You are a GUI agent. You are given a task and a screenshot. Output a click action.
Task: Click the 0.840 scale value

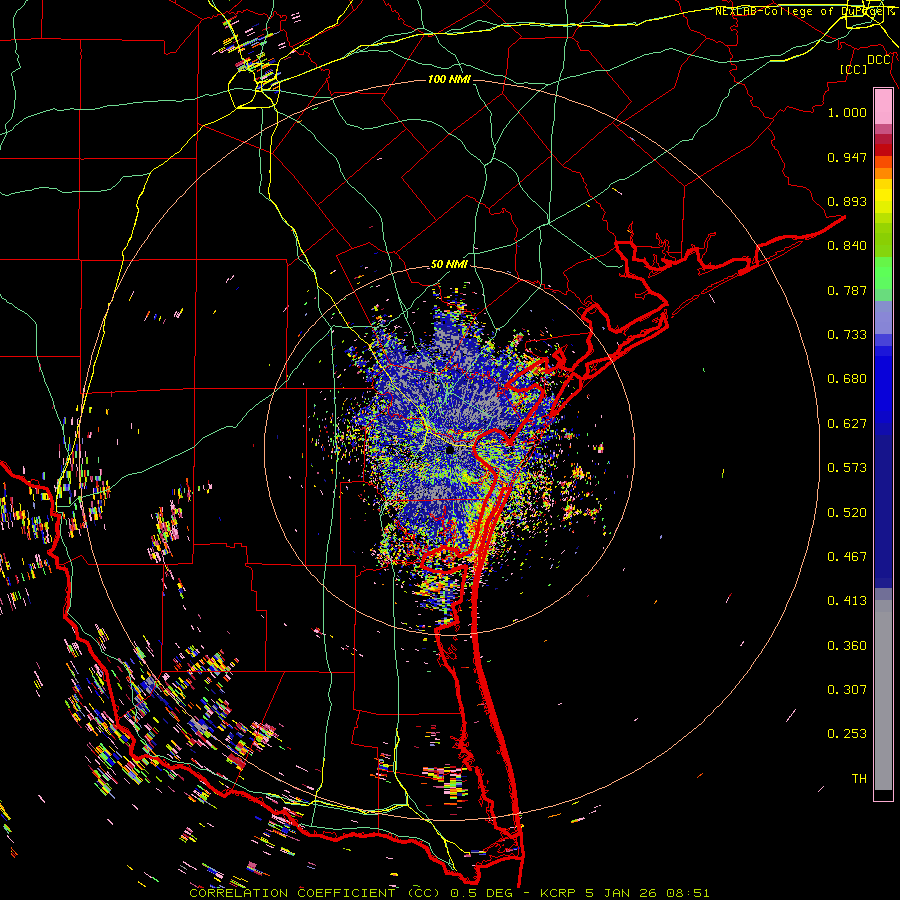[847, 246]
